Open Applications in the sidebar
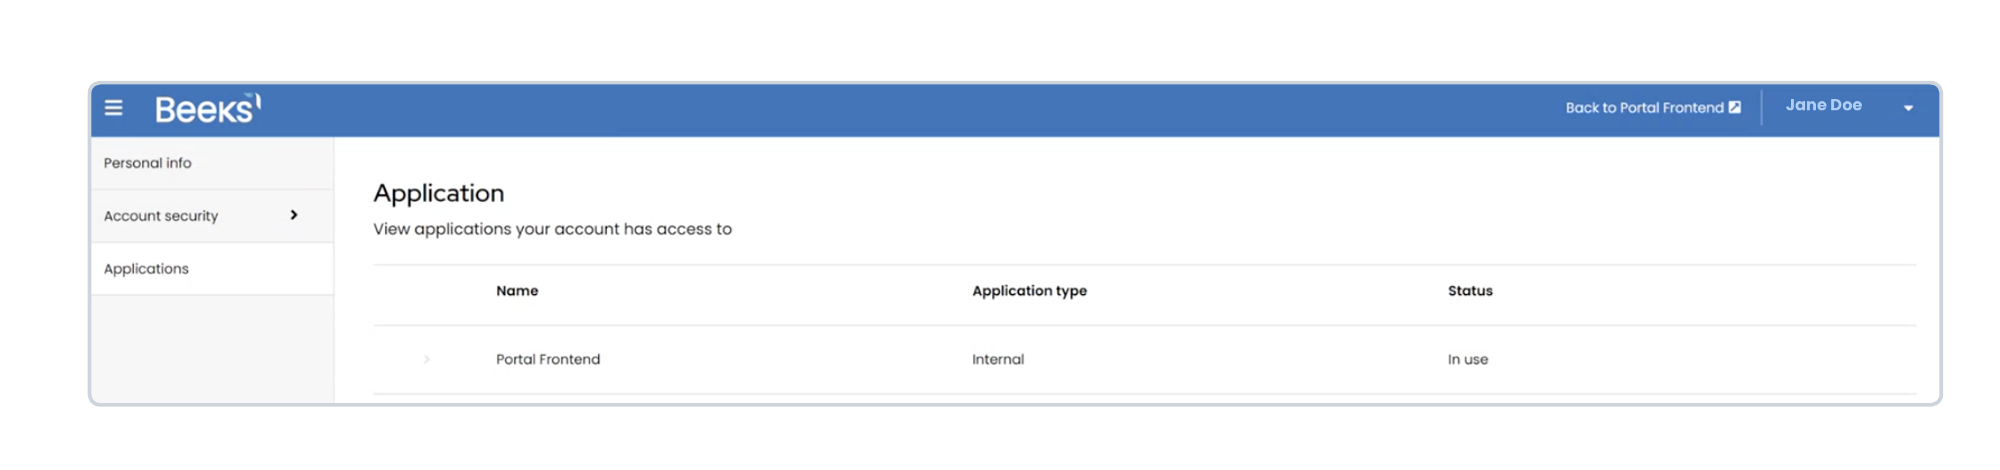 [146, 269]
